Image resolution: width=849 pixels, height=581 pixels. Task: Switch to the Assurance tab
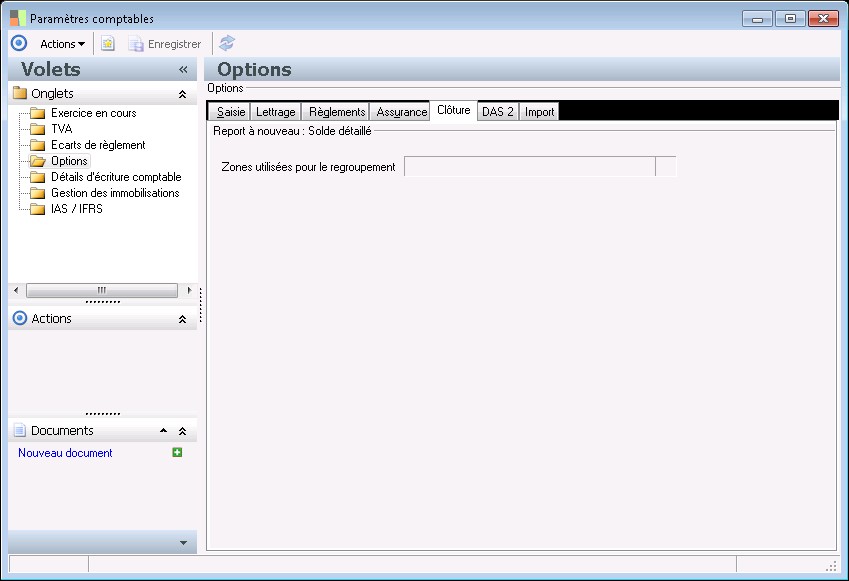tap(401, 112)
